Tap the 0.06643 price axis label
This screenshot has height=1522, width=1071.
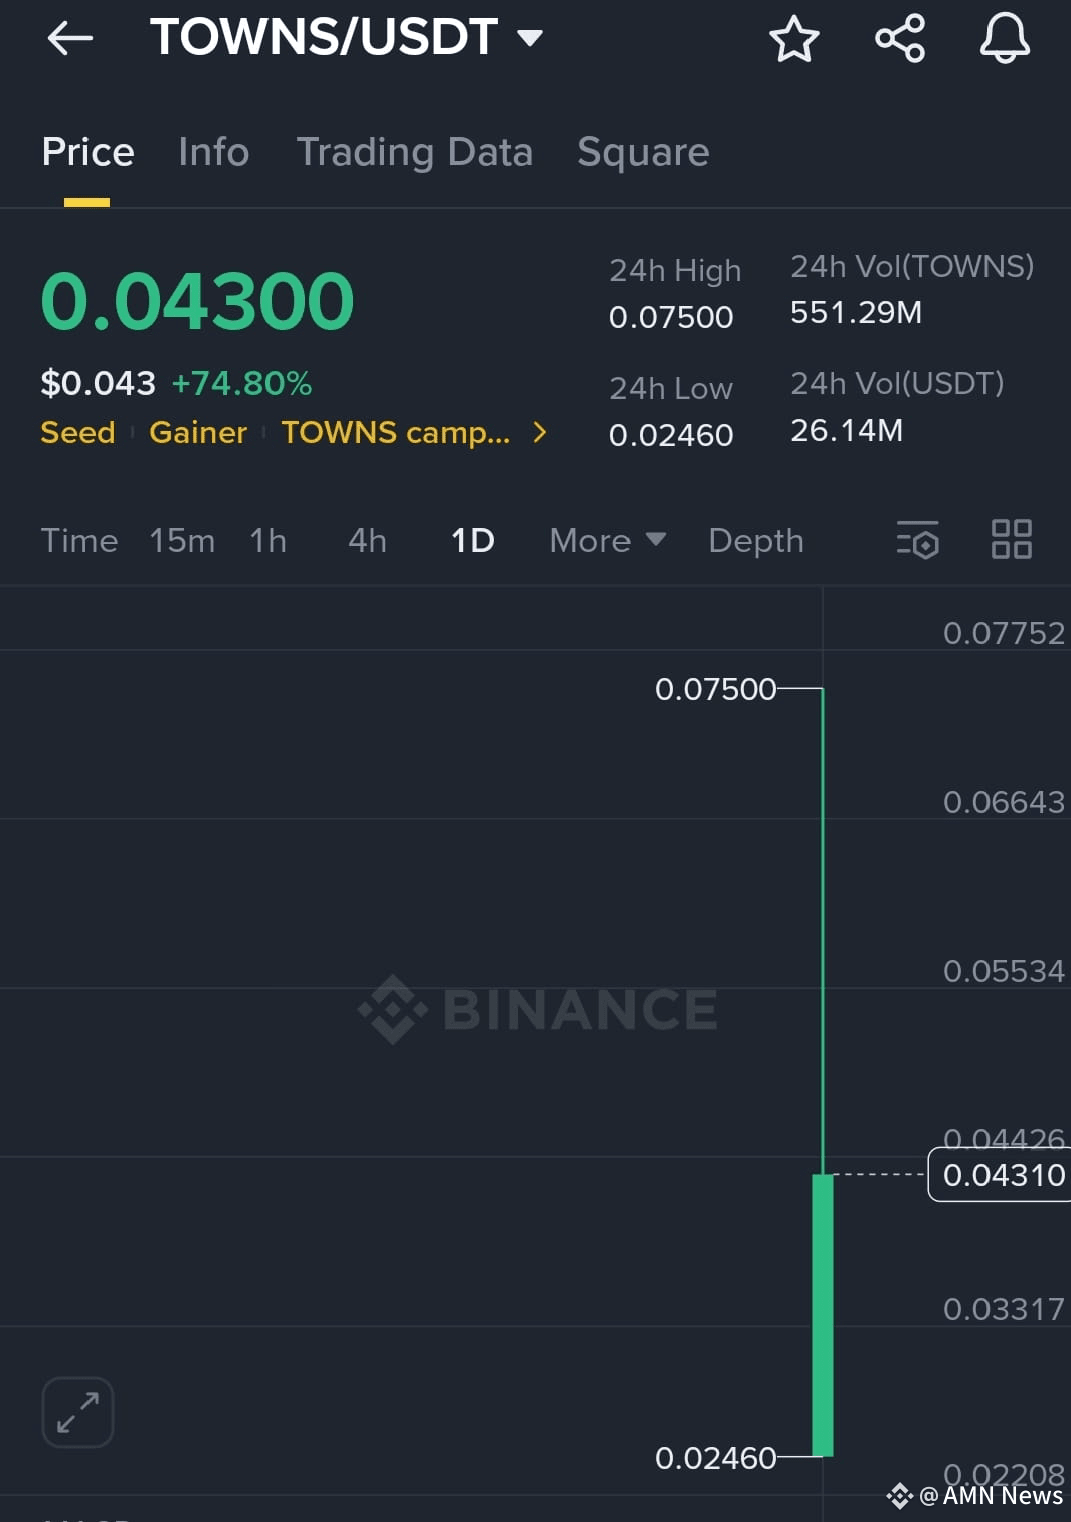coord(1004,802)
